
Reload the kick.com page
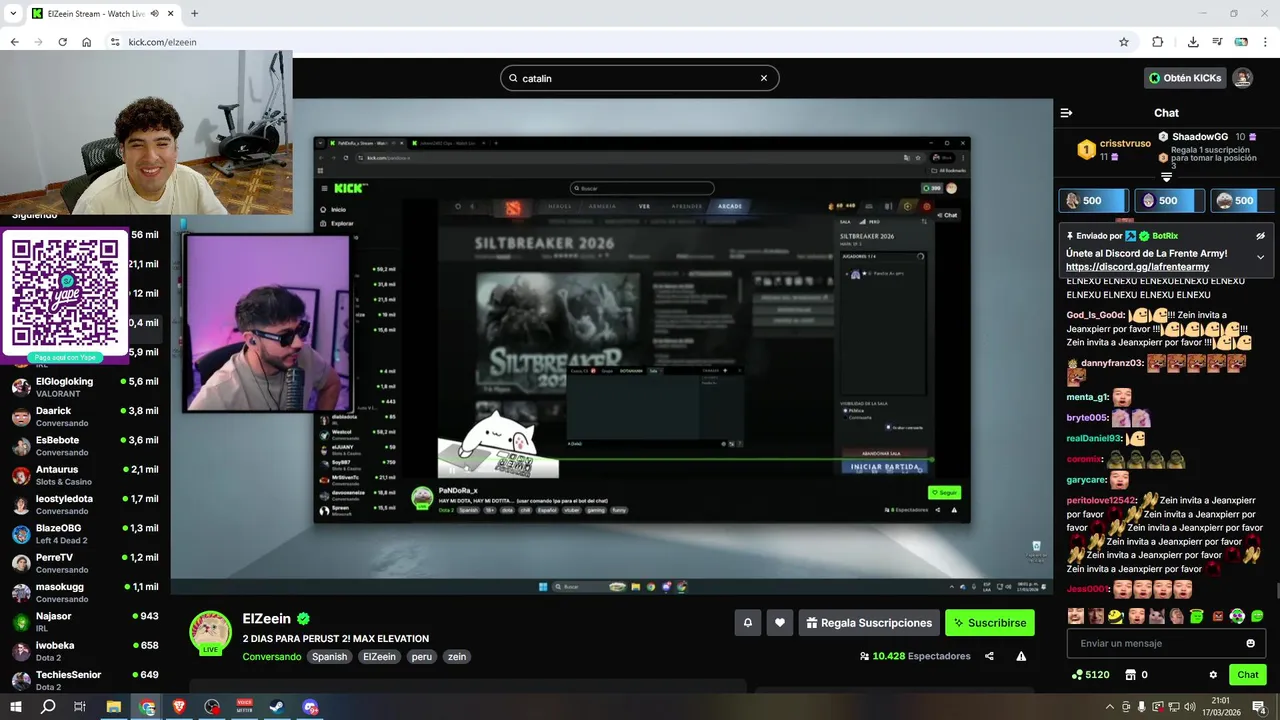[x=62, y=42]
